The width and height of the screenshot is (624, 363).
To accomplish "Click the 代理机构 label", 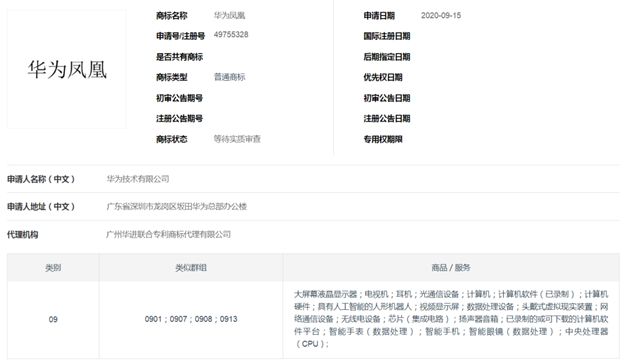I will pos(22,235).
